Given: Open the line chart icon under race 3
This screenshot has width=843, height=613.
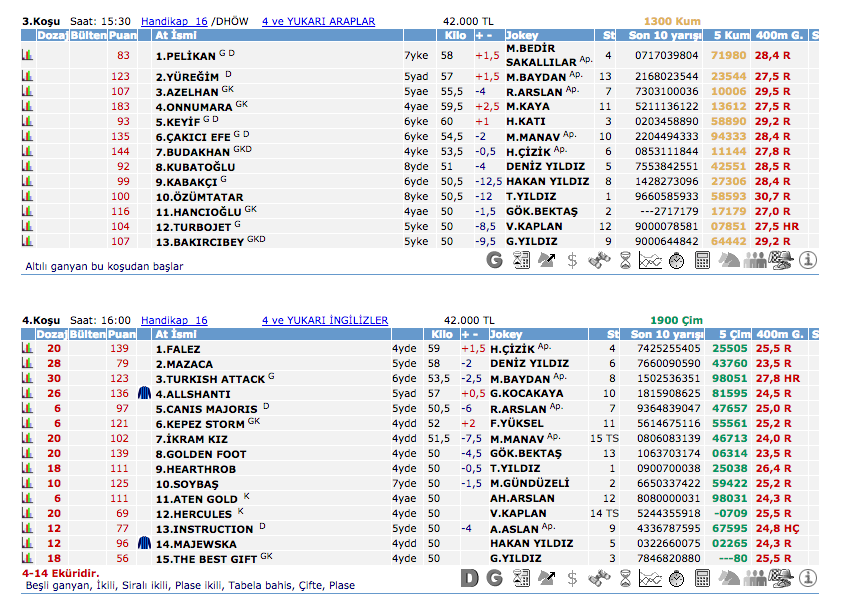Looking at the screenshot, I should click(650, 260).
